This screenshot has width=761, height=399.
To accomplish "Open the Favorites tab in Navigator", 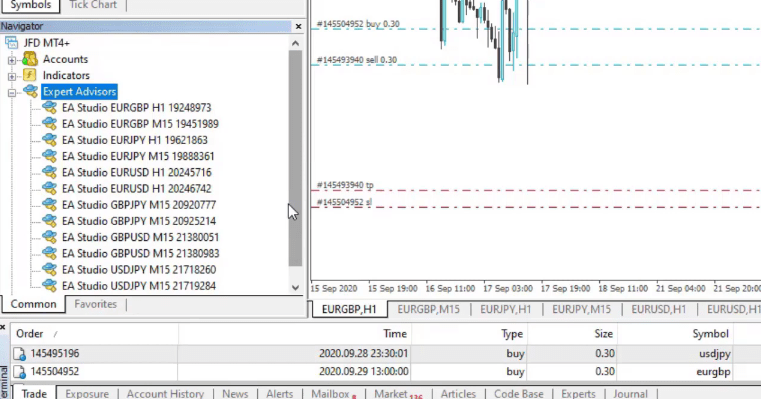I will point(96,304).
